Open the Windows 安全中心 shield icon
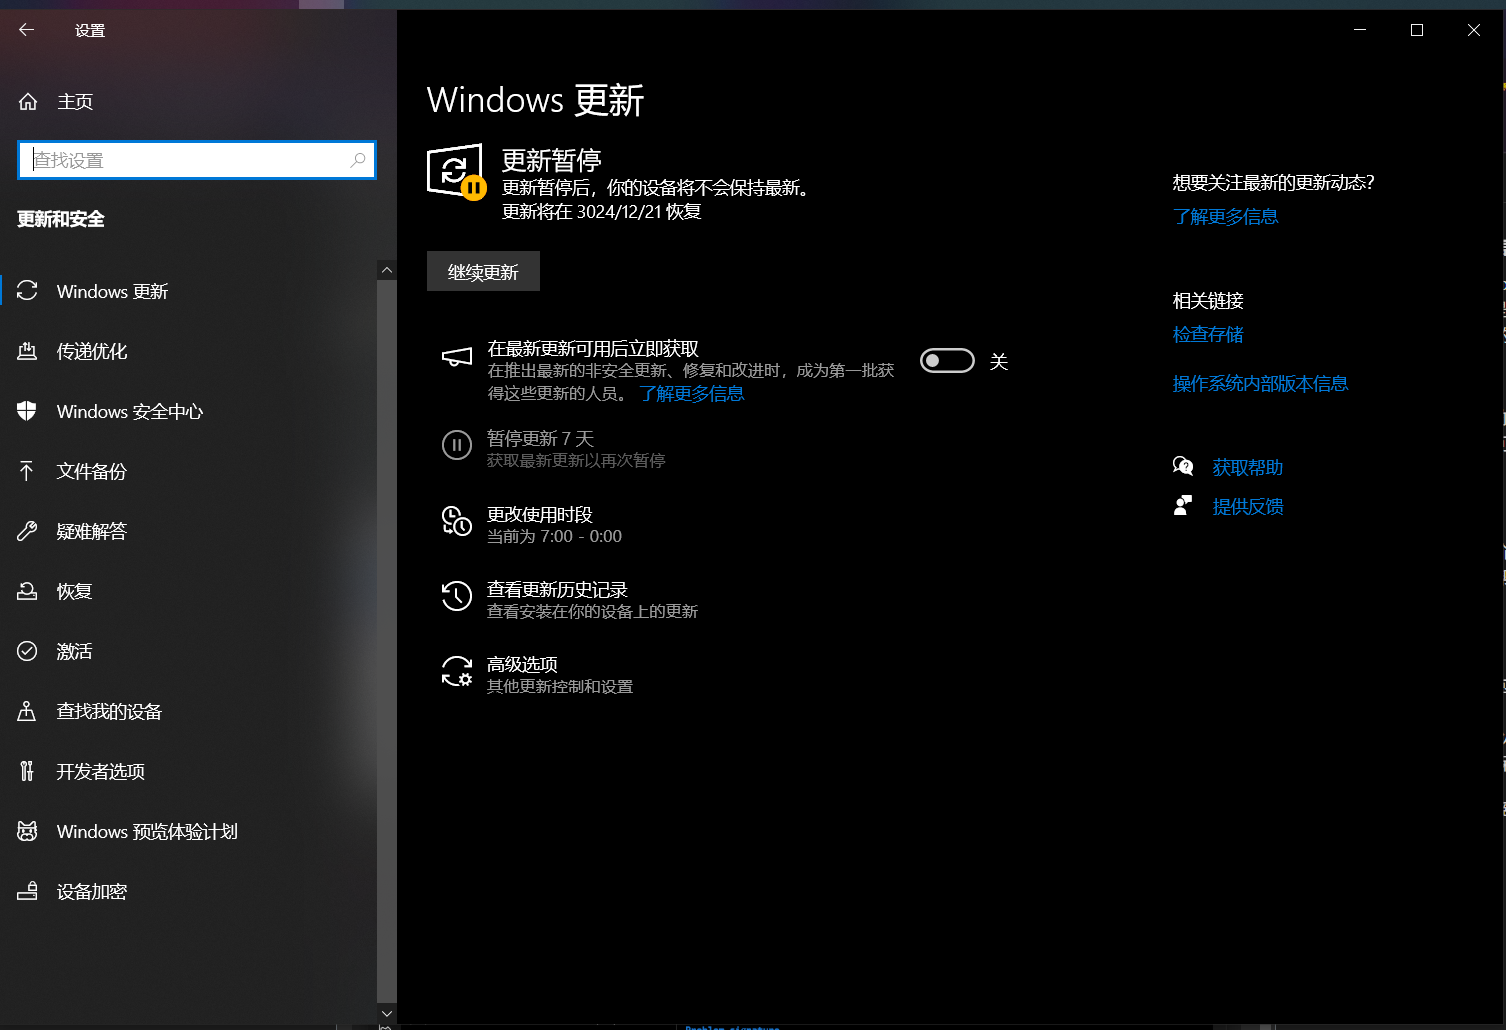This screenshot has height=1030, width=1506. pos(27,411)
